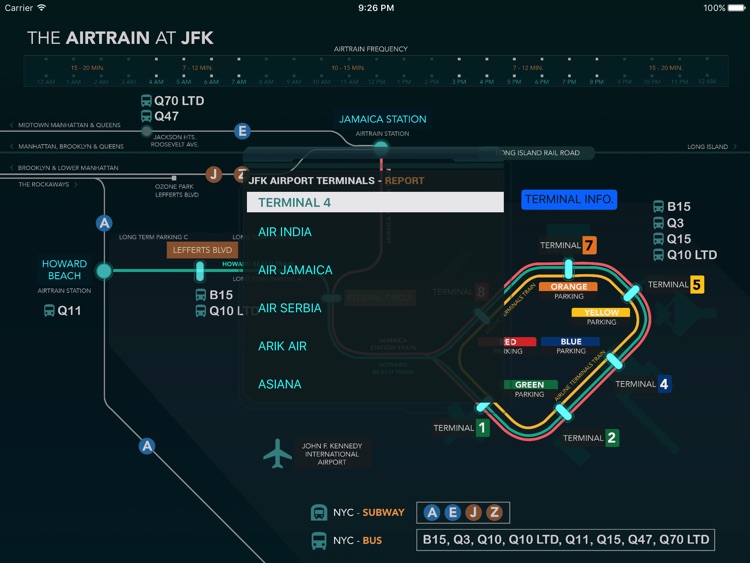The width and height of the screenshot is (750, 563).
Task: Tap the Q47 bus icon
Action: (146, 116)
